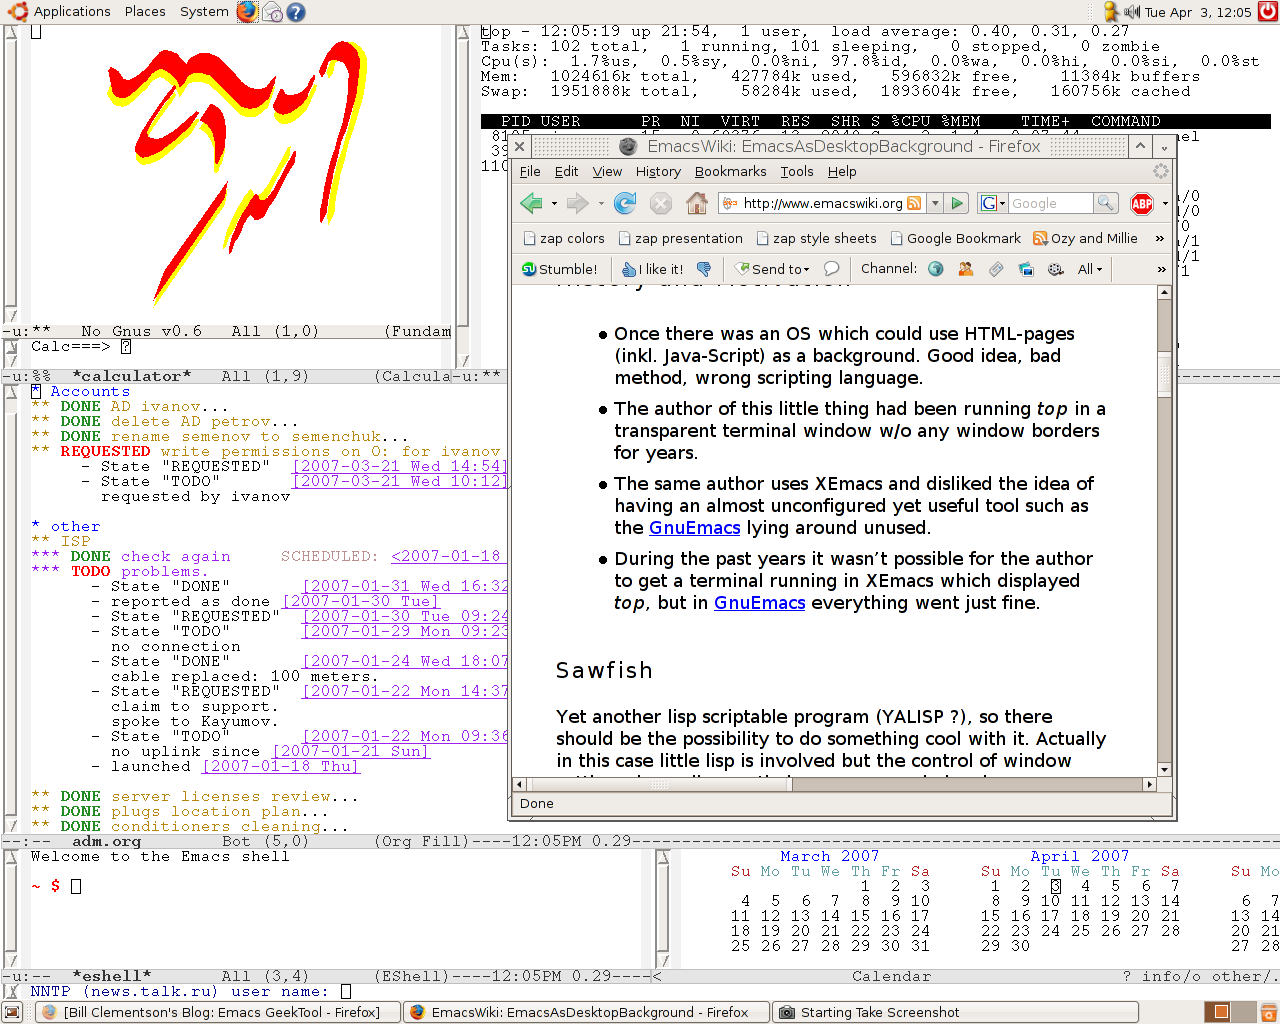Open the Adblock Plus dropdown arrow
Viewport: 1280px width, 1024px height.
pyautogui.click(x=1165, y=203)
